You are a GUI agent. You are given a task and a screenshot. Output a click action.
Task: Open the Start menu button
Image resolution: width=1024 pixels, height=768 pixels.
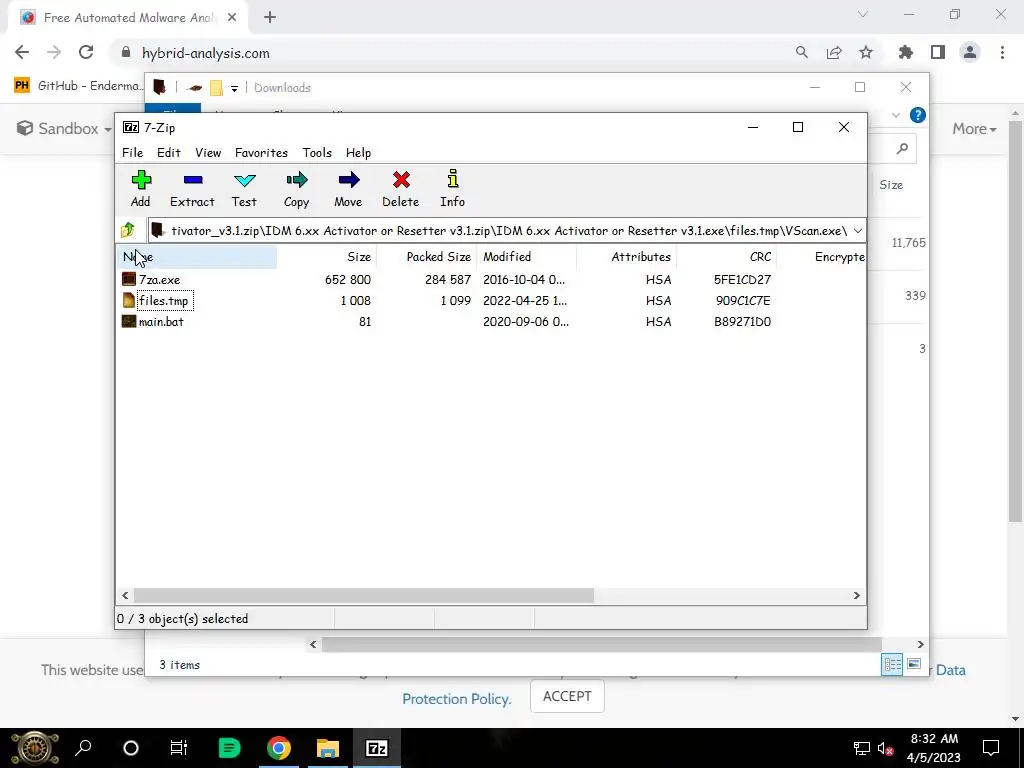tap(35, 748)
